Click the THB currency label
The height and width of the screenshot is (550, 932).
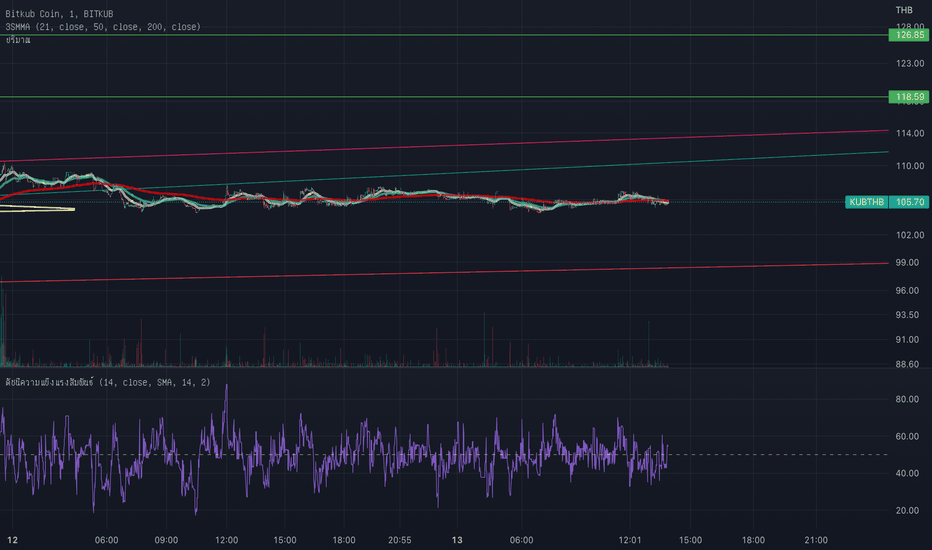point(904,10)
